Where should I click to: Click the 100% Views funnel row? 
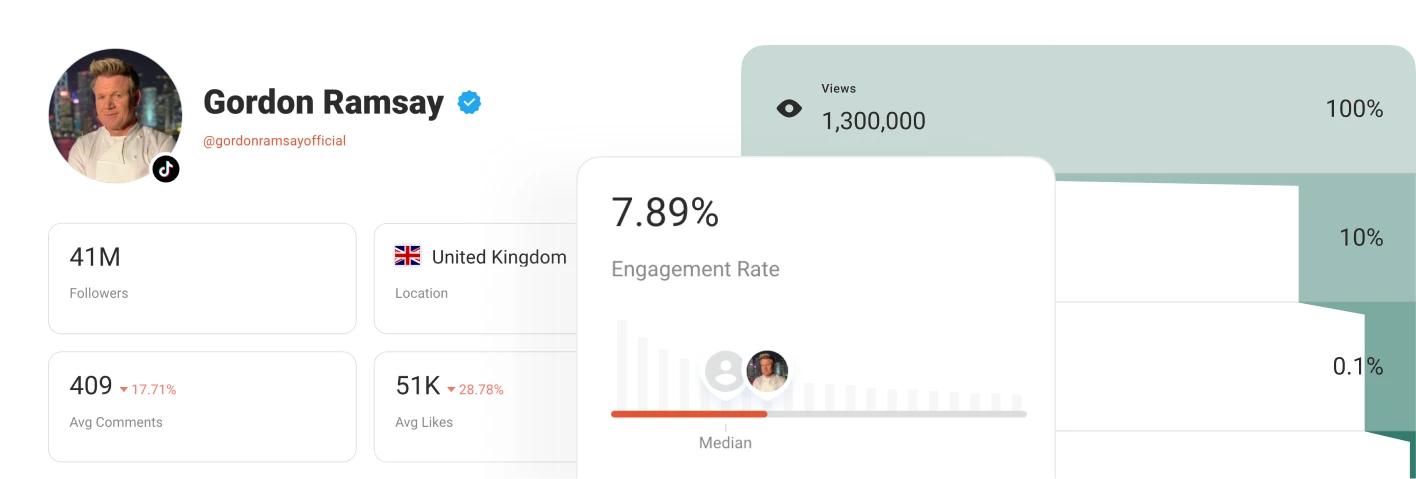click(1080, 110)
